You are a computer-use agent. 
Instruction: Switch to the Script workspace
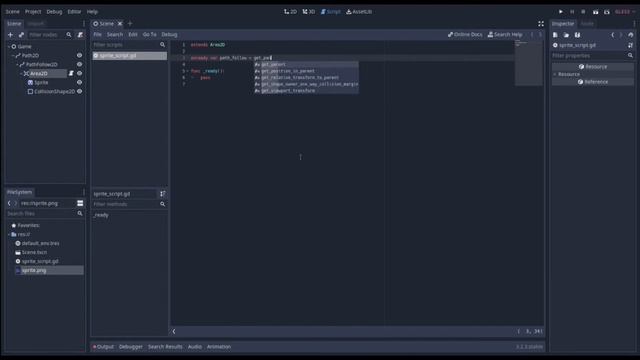click(x=331, y=12)
